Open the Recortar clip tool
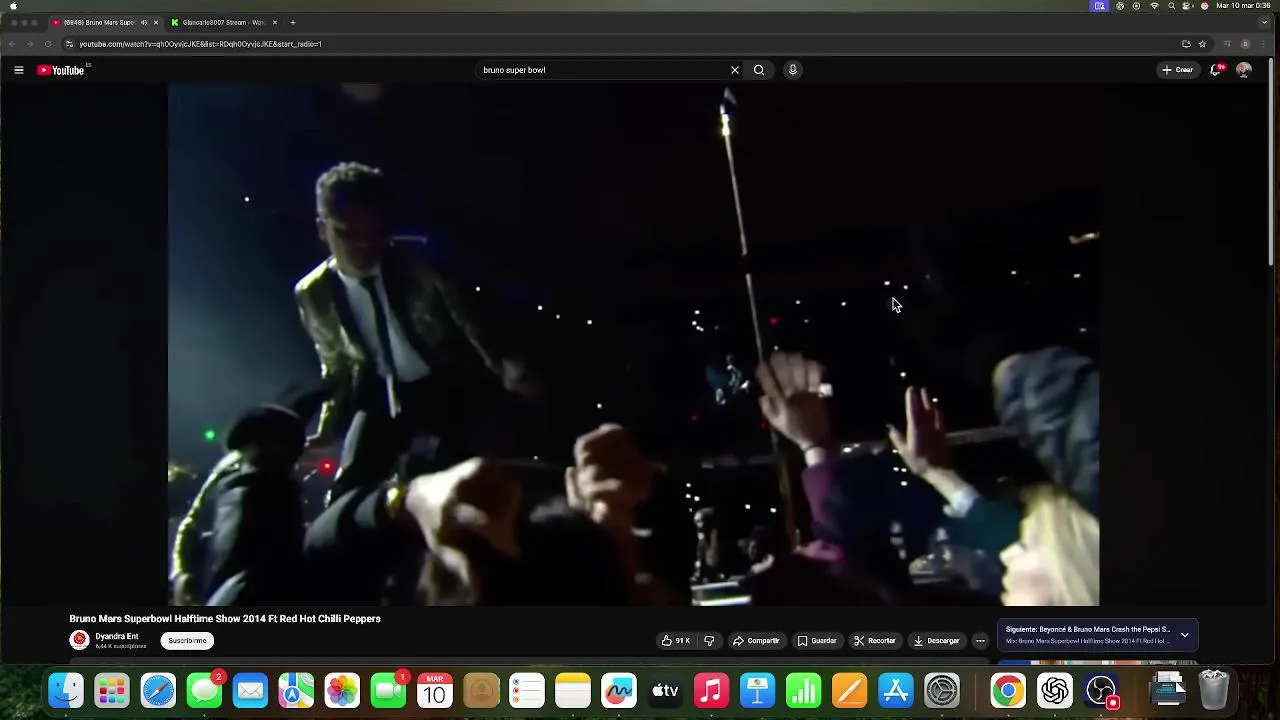The height and width of the screenshot is (720, 1280). pos(875,641)
